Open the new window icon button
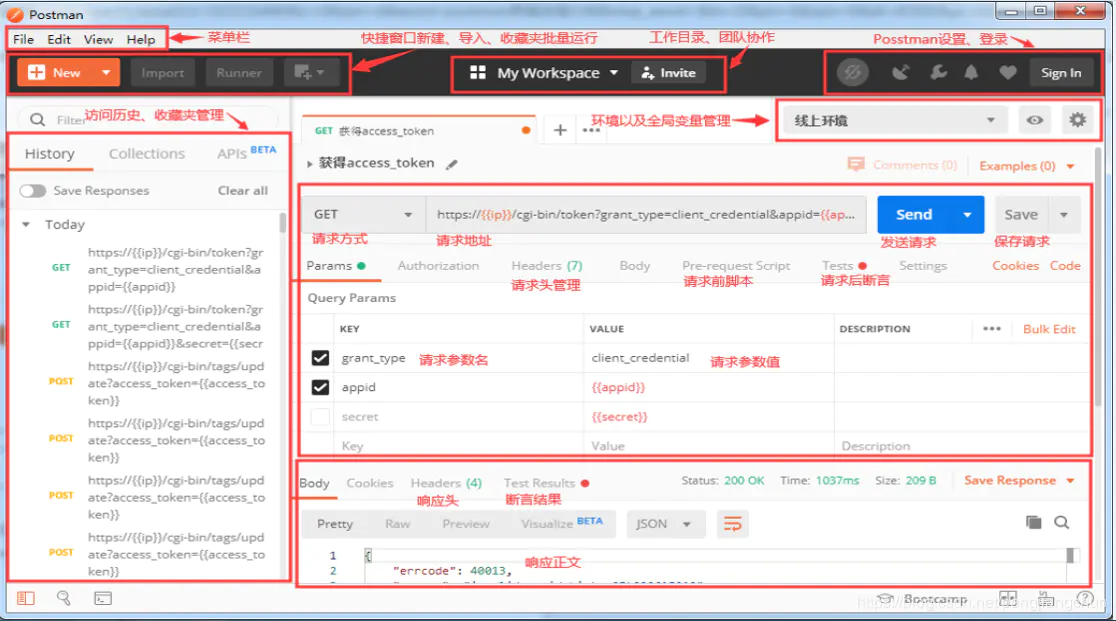Screen dimensions: 1116x621 pyautogui.click(x=310, y=73)
